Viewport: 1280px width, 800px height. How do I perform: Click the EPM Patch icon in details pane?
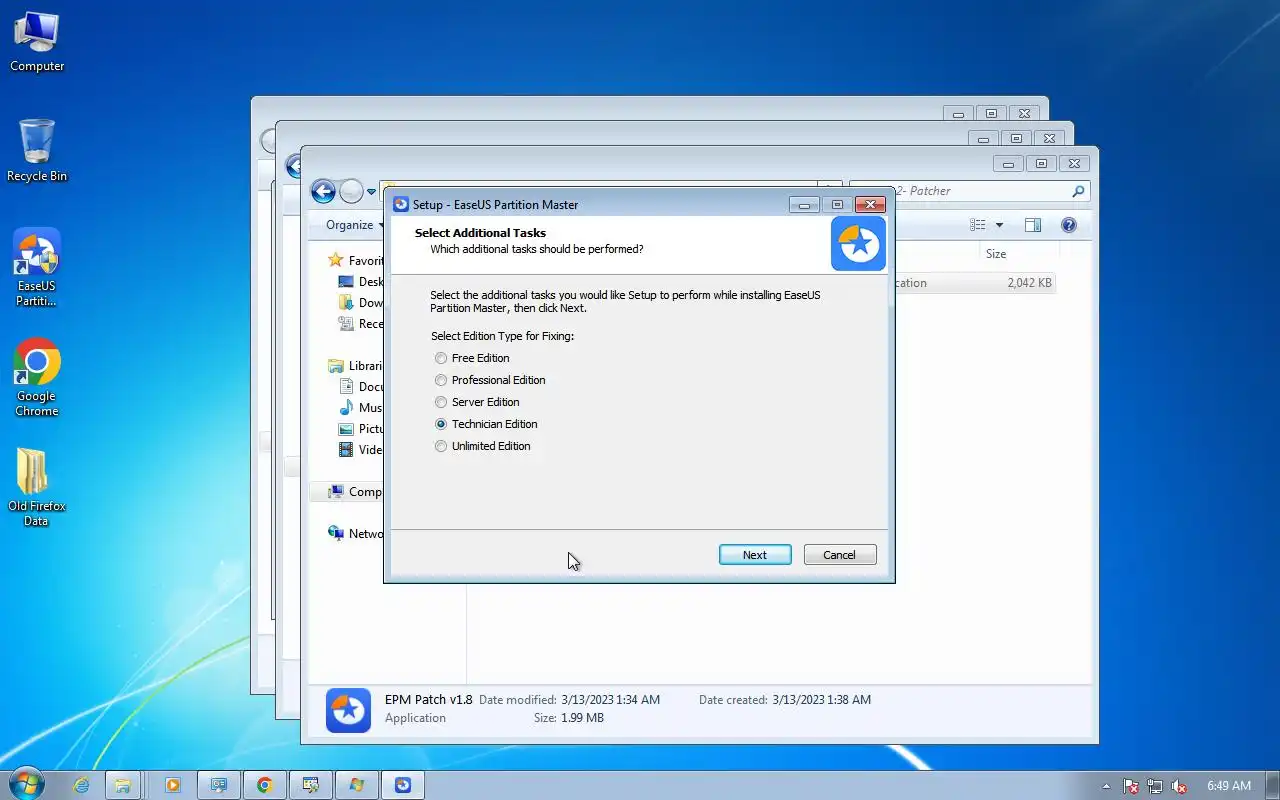pyautogui.click(x=348, y=710)
